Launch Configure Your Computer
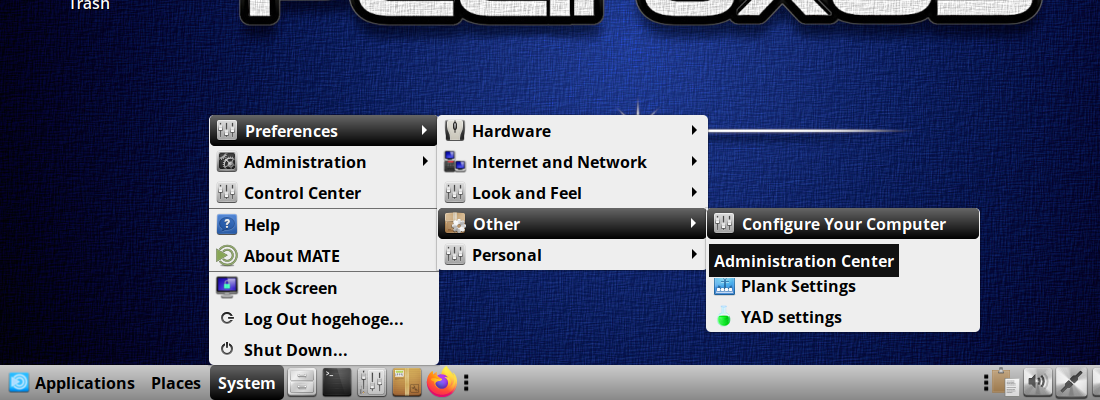Image resolution: width=1100 pixels, height=400 pixels. (843, 224)
